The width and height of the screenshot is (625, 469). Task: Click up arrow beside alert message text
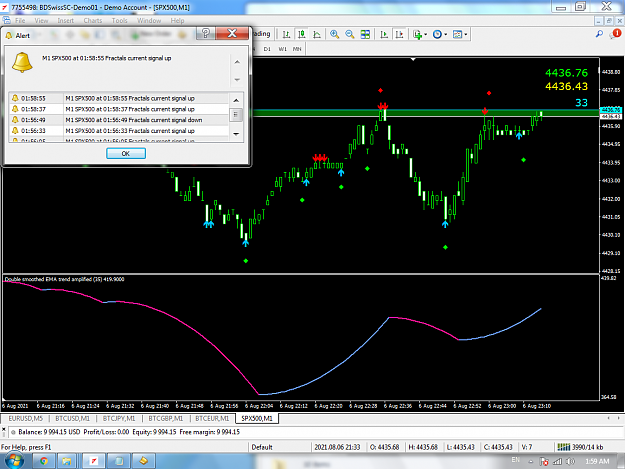point(237,62)
